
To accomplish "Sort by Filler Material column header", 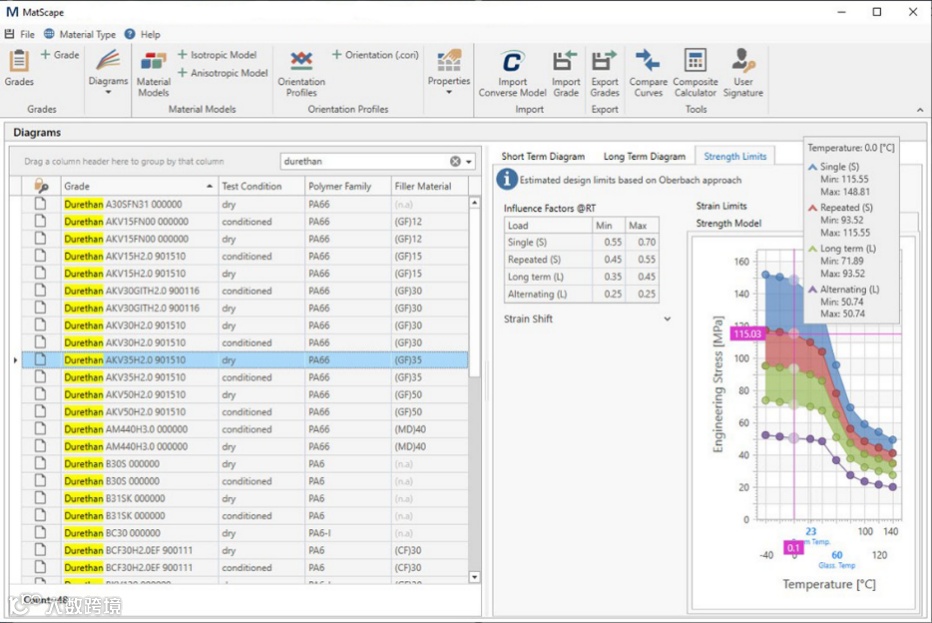I will [429, 186].
